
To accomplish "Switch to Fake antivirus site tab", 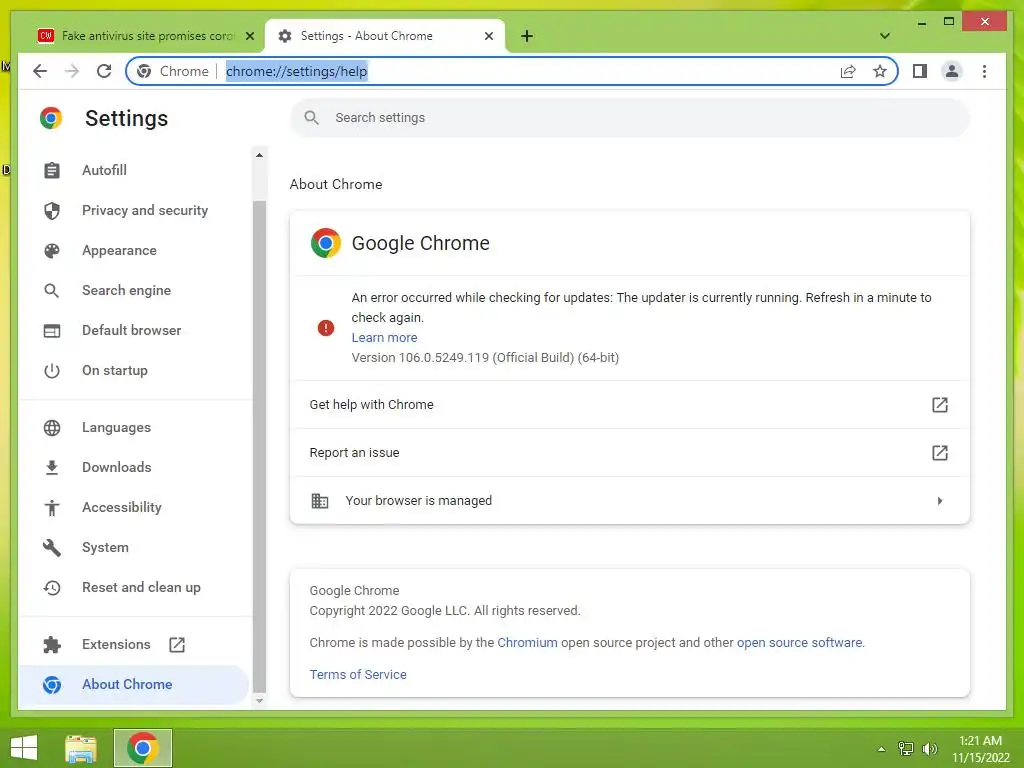I will 146,36.
